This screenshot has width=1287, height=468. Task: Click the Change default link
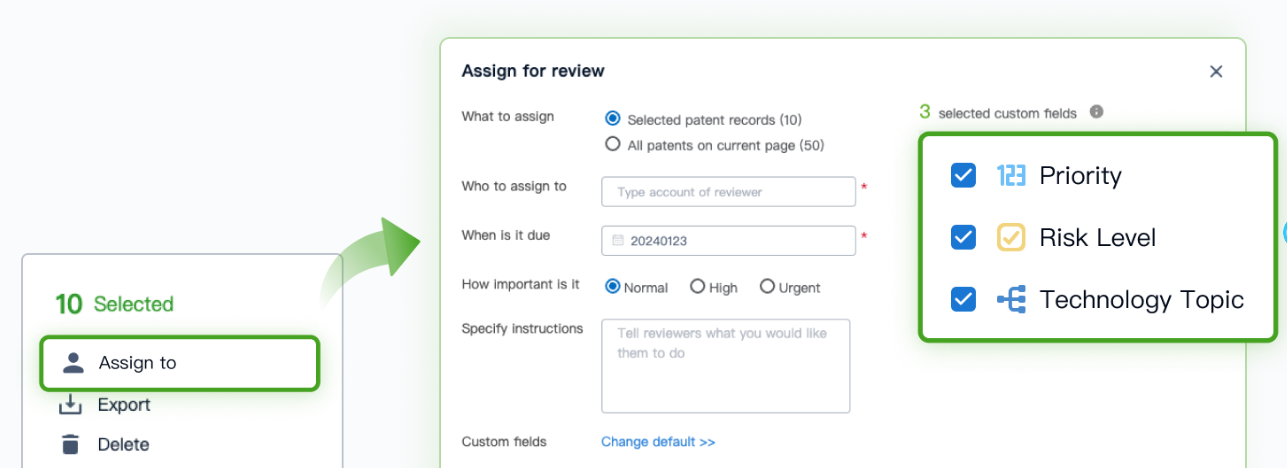coord(658,442)
